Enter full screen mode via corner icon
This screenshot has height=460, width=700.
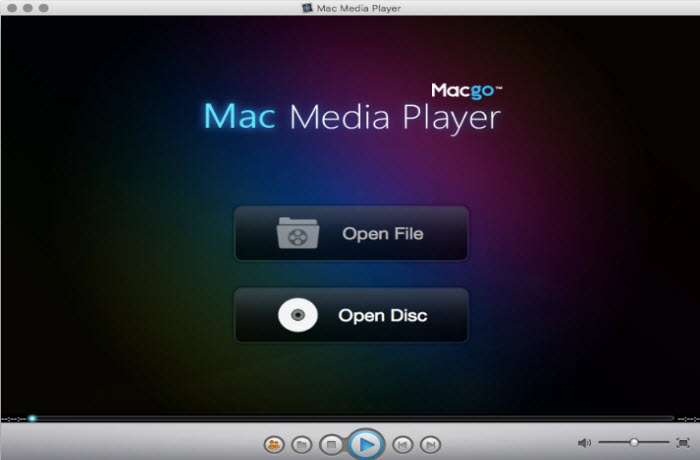pos(683,443)
